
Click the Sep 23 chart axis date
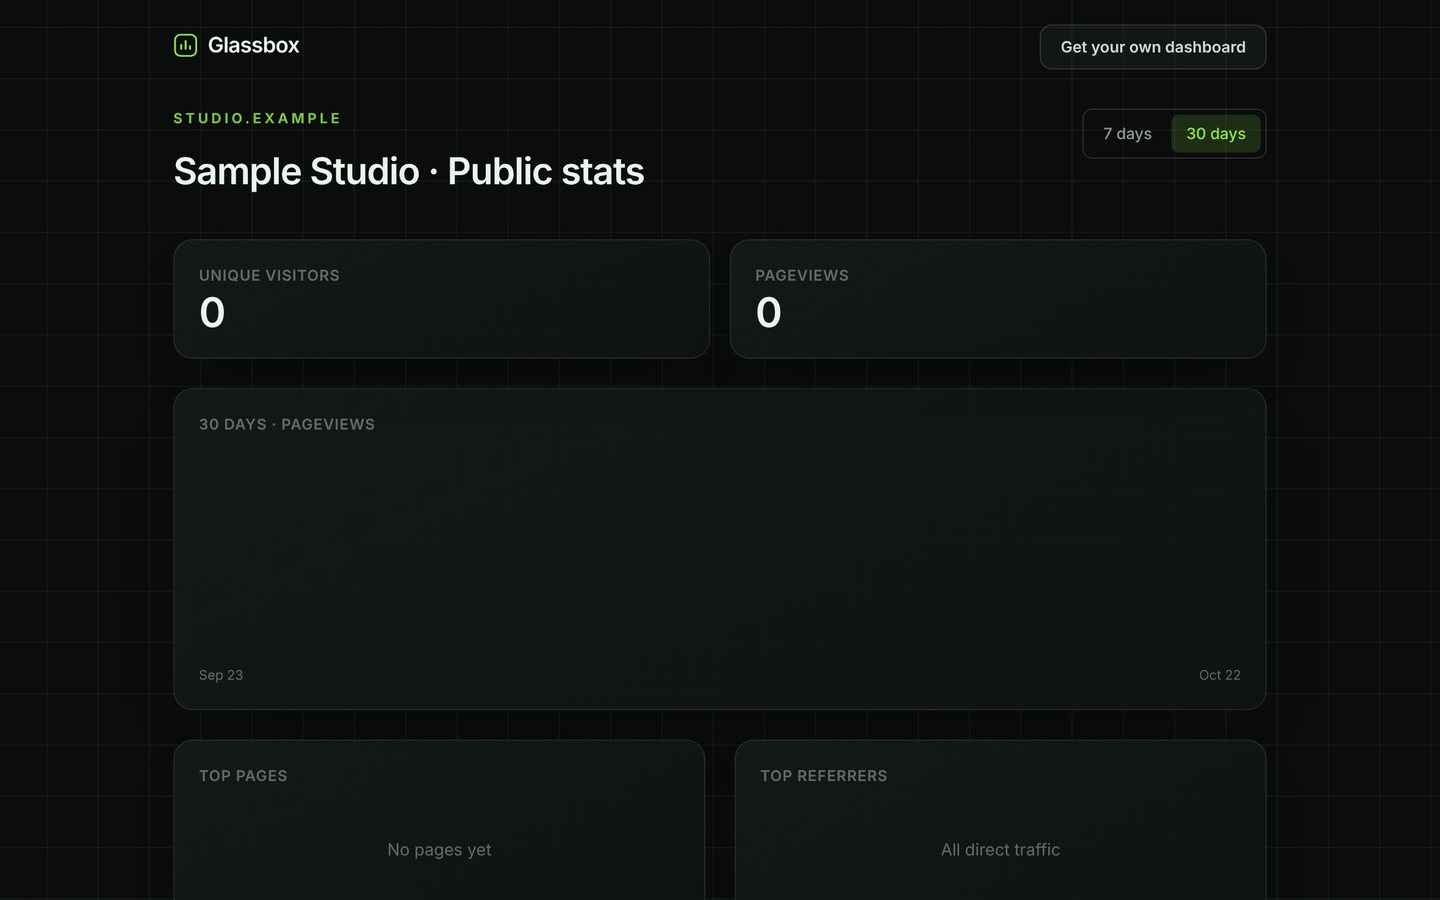point(221,675)
